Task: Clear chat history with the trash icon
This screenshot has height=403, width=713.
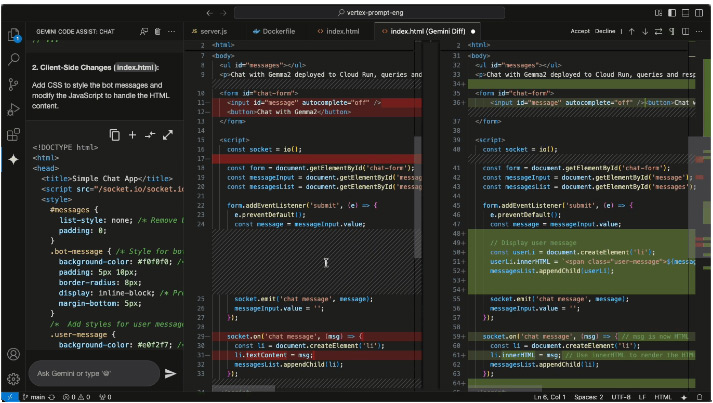Action: (x=157, y=31)
